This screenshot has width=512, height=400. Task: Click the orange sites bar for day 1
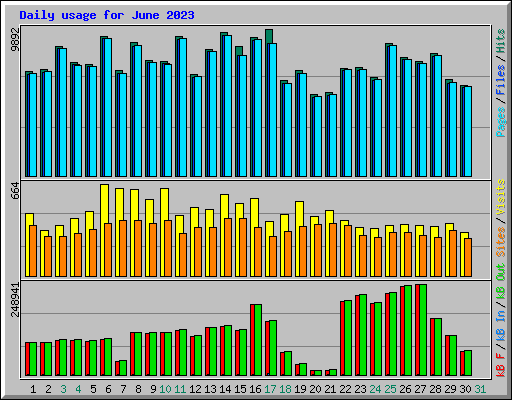33,251
